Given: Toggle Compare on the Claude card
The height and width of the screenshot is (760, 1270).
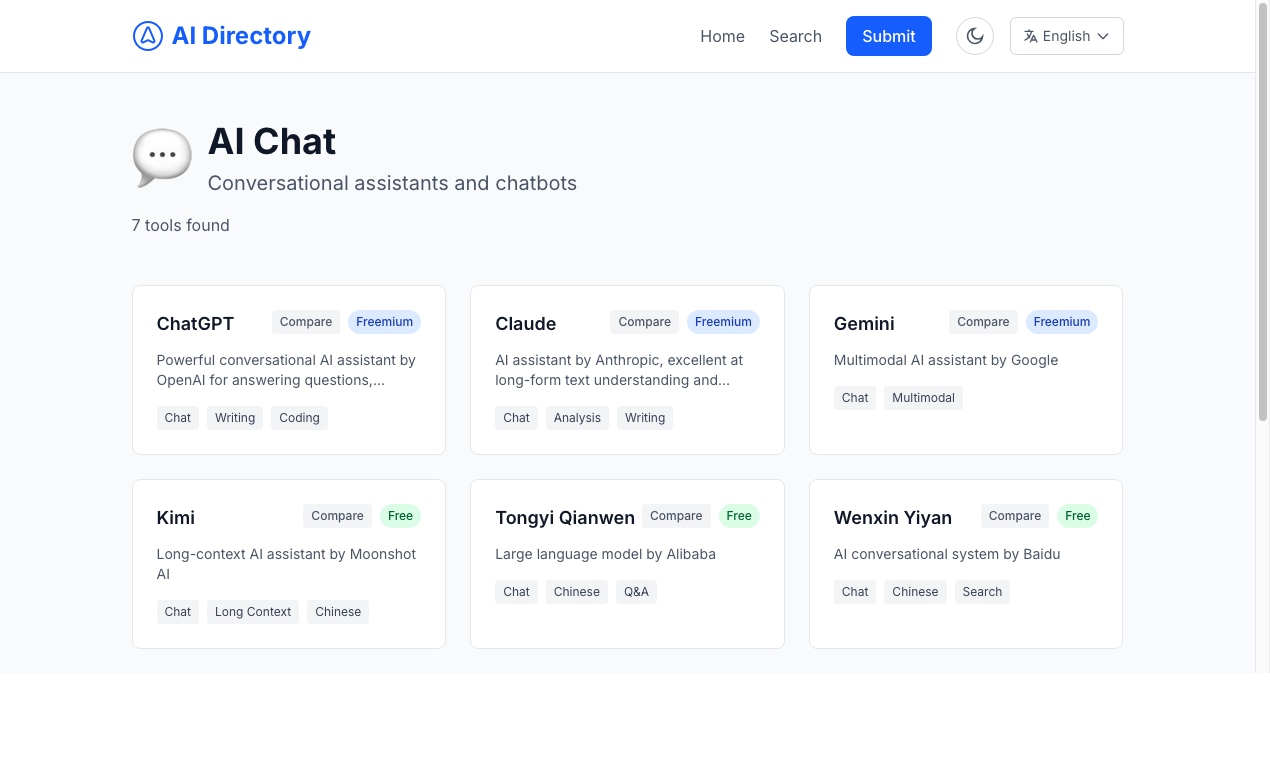Looking at the screenshot, I should [644, 322].
